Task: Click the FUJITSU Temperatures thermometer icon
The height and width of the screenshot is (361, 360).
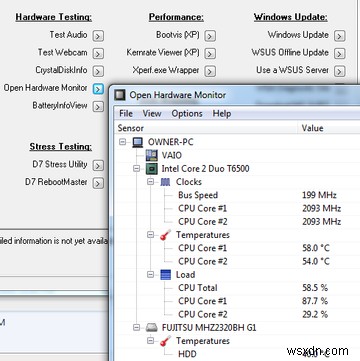Action: 166,341
